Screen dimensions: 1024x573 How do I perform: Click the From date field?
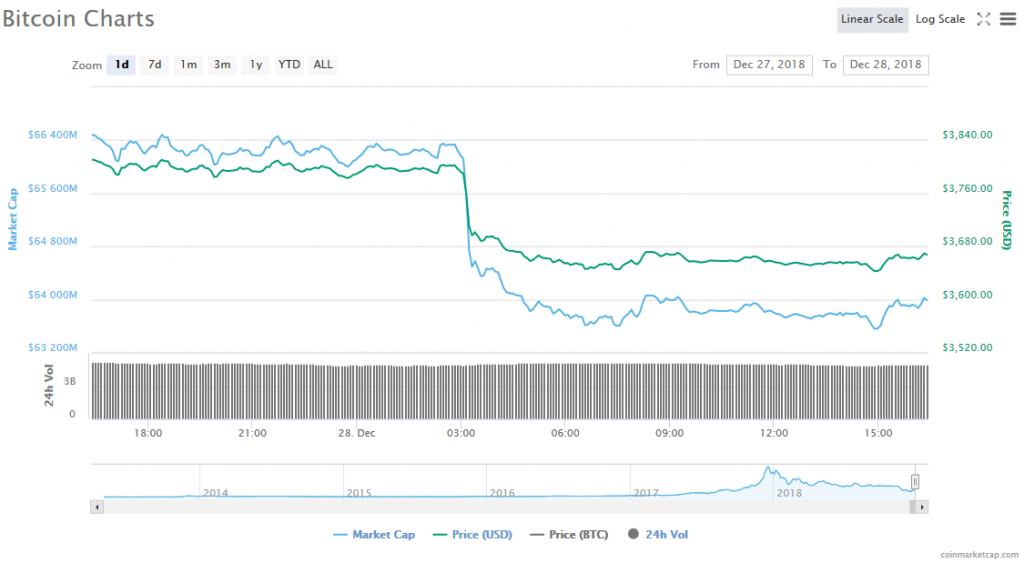769,65
